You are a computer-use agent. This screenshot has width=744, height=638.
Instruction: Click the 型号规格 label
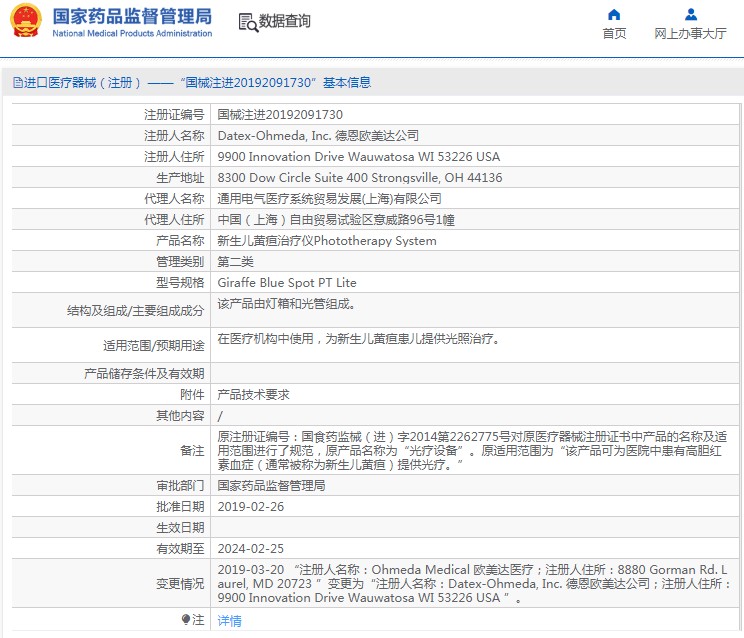coord(180,283)
